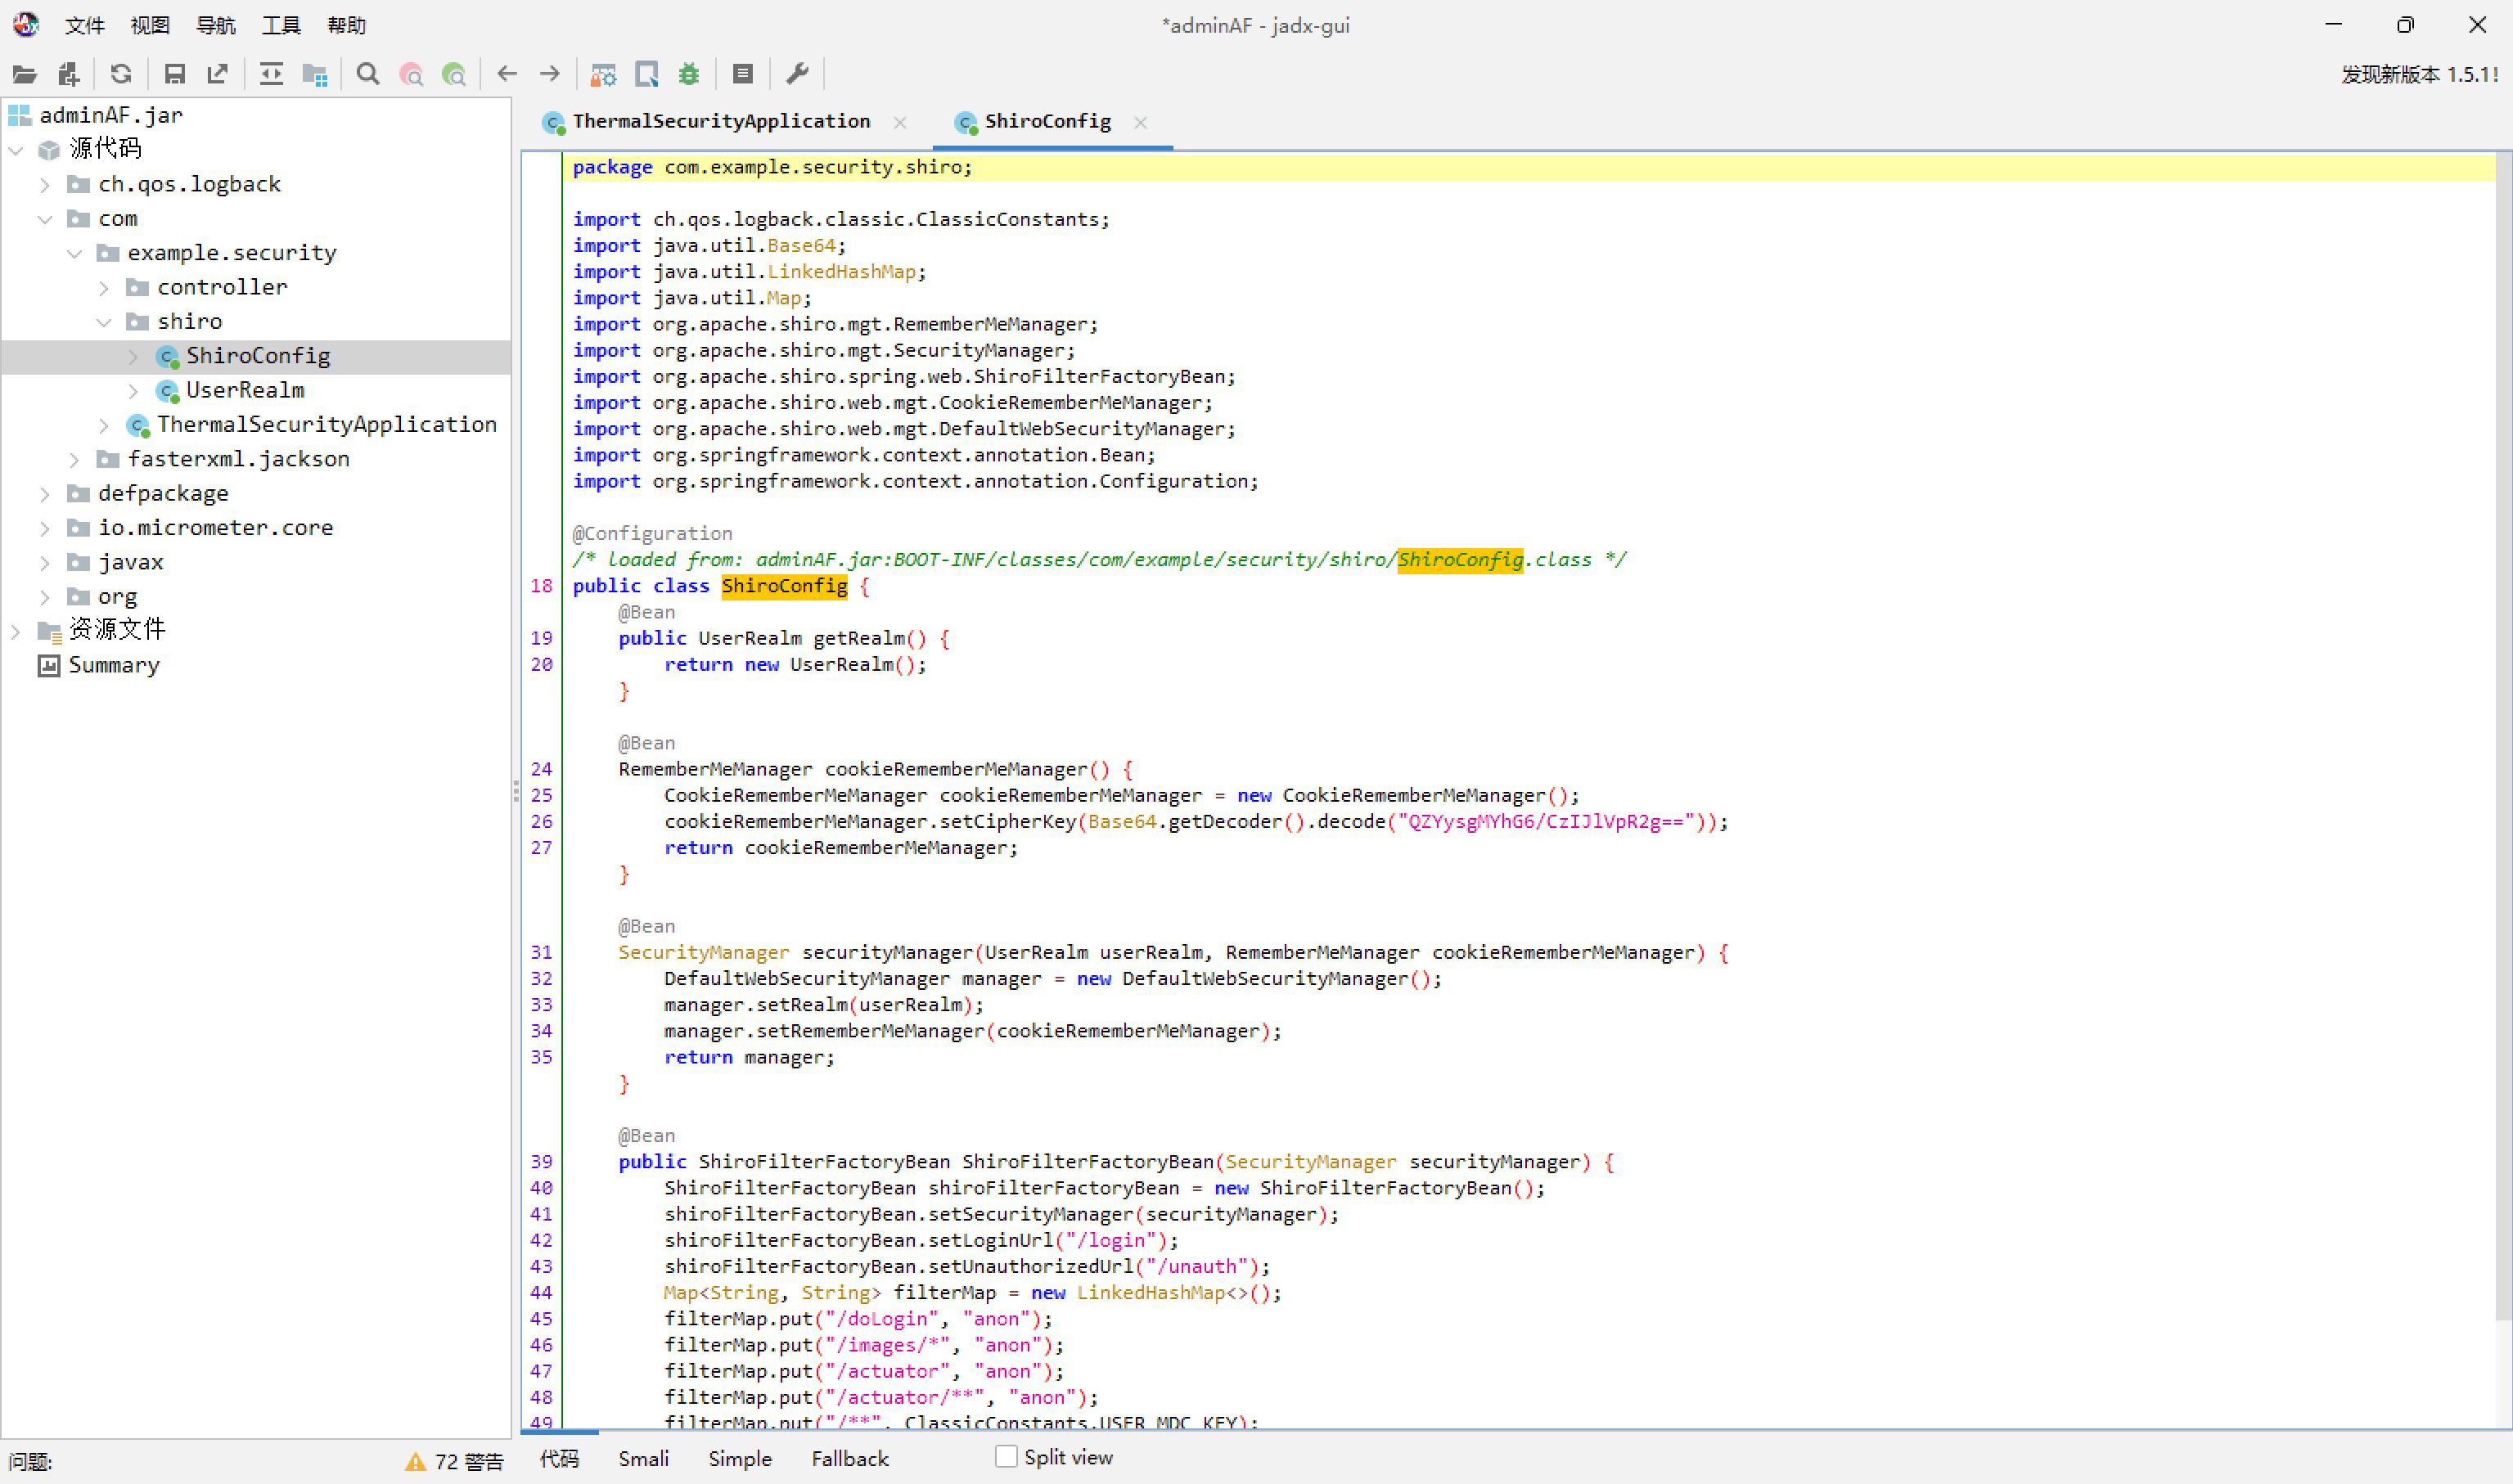Collapse the 源代码 node
The image size is (2513, 1484).
click(16, 150)
